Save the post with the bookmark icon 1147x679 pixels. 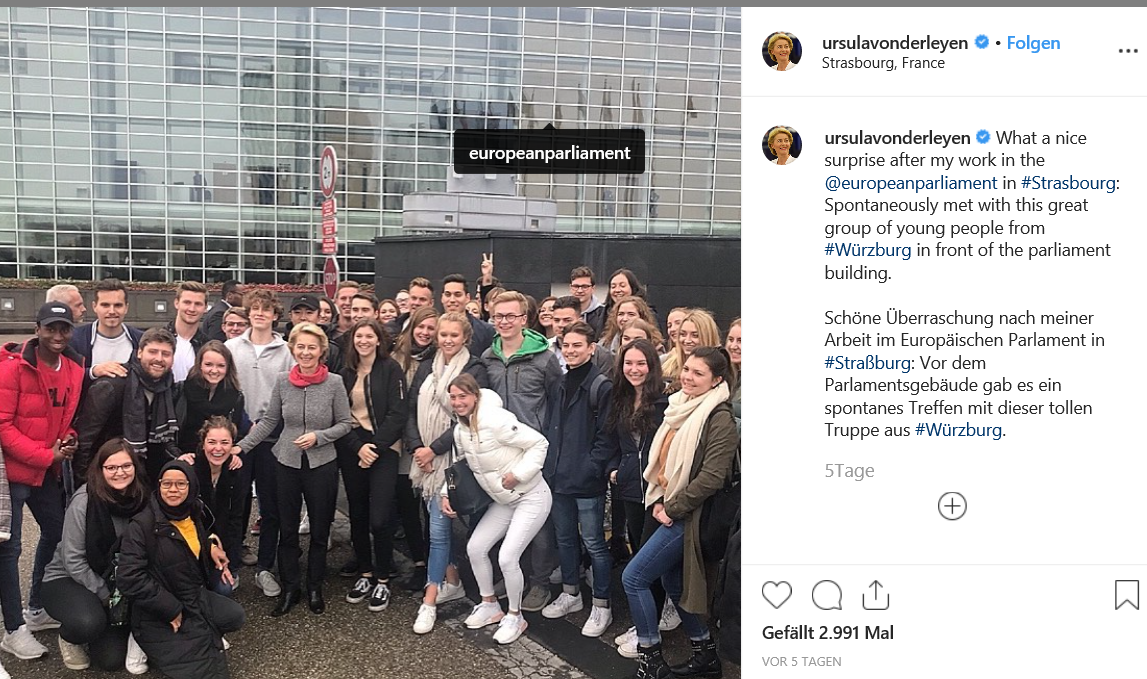[1127, 595]
